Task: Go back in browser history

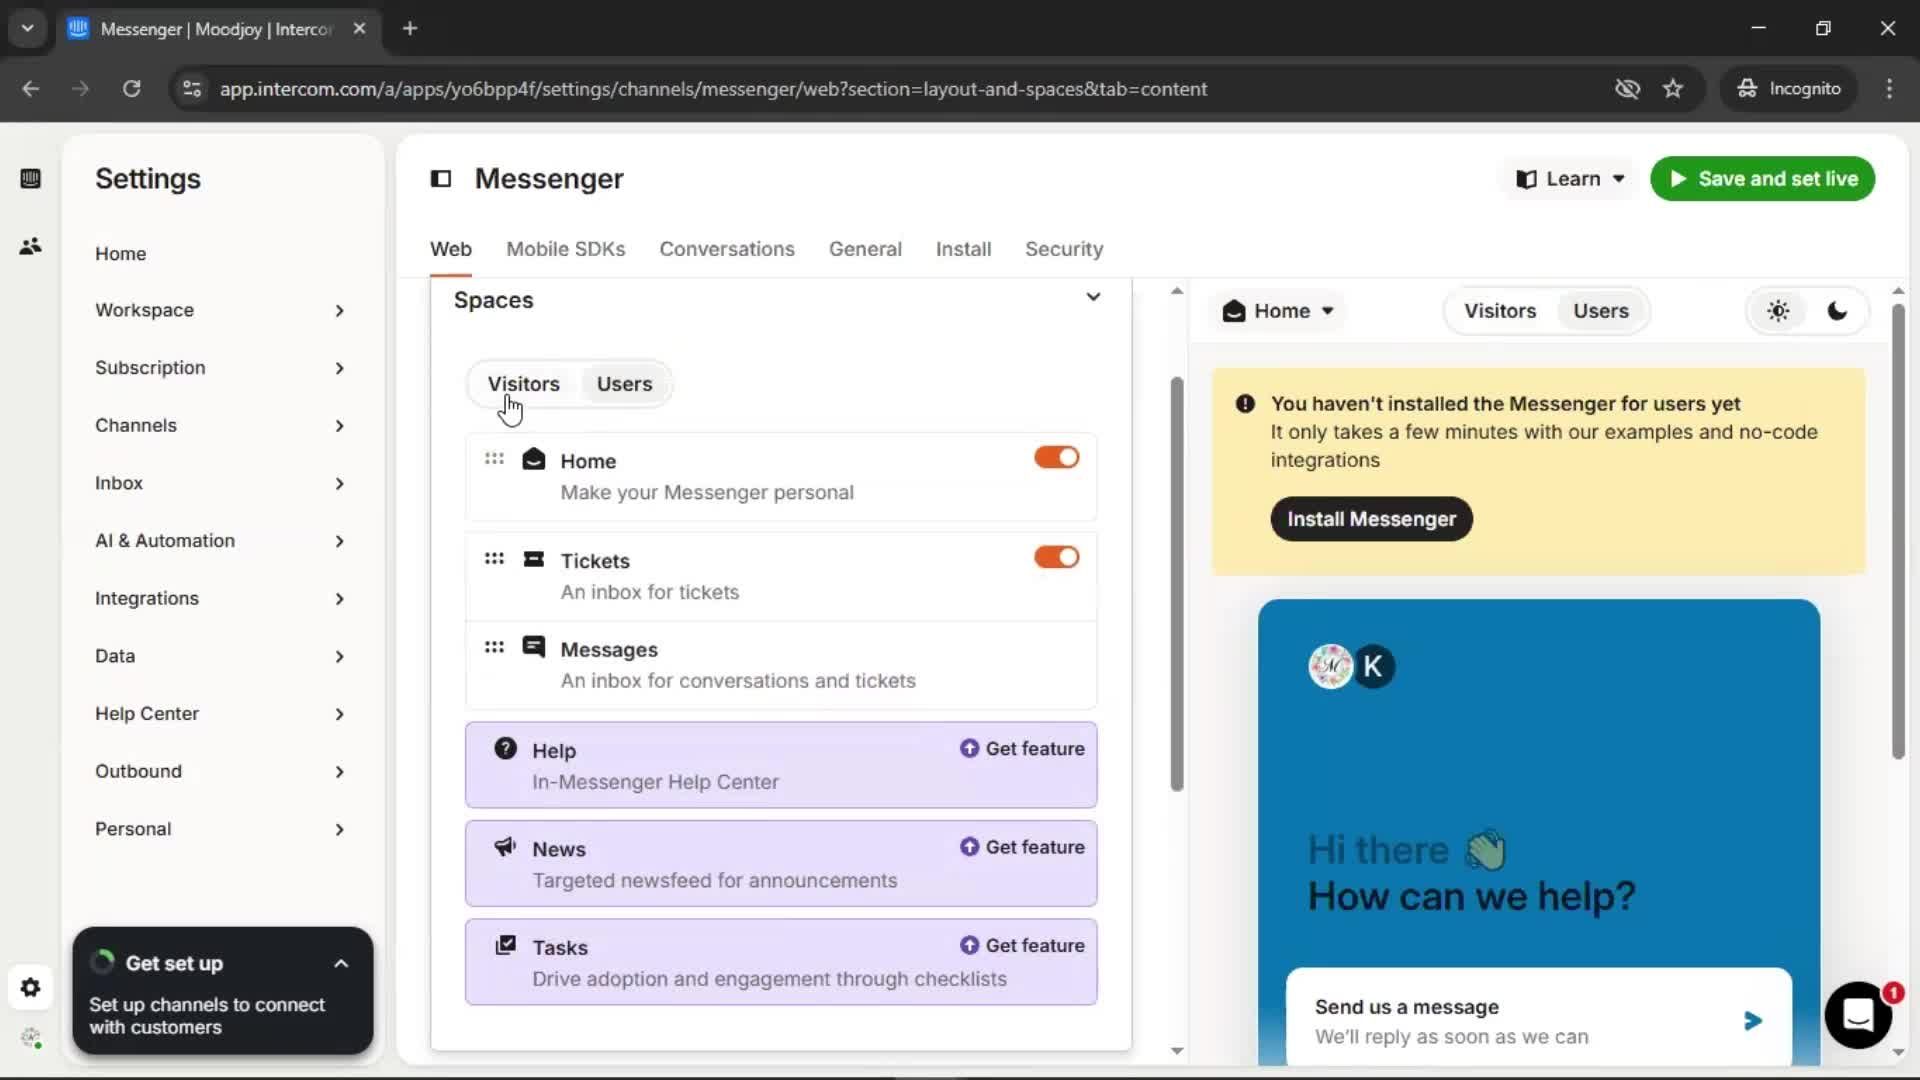Action: (31, 89)
